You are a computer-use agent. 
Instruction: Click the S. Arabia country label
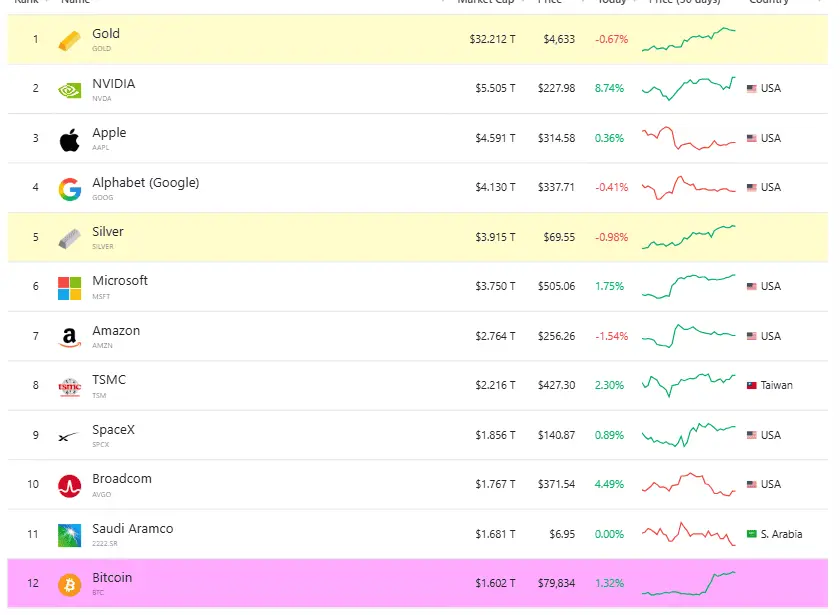[x=781, y=534]
